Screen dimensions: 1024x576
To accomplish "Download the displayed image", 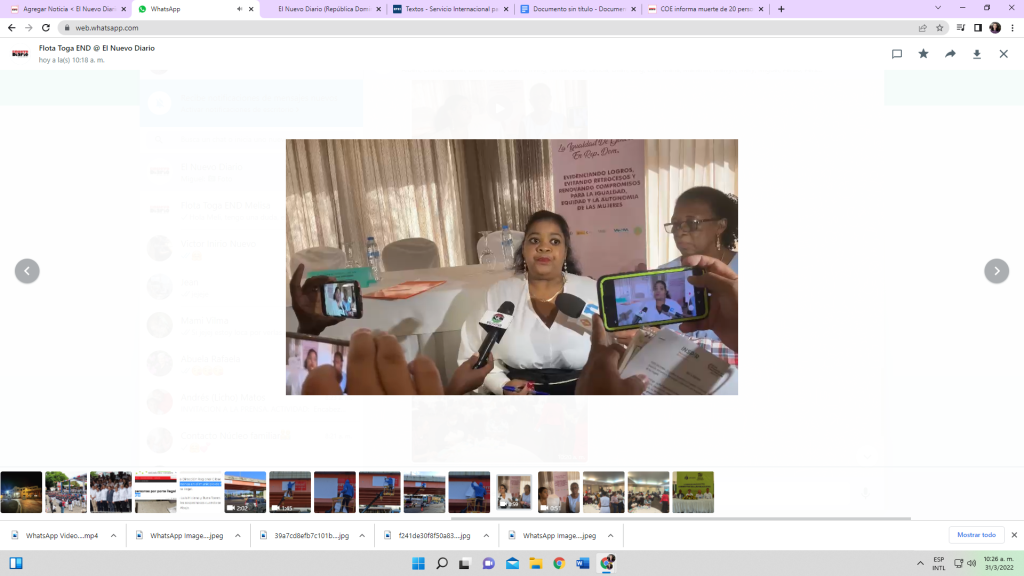I will (x=977, y=54).
